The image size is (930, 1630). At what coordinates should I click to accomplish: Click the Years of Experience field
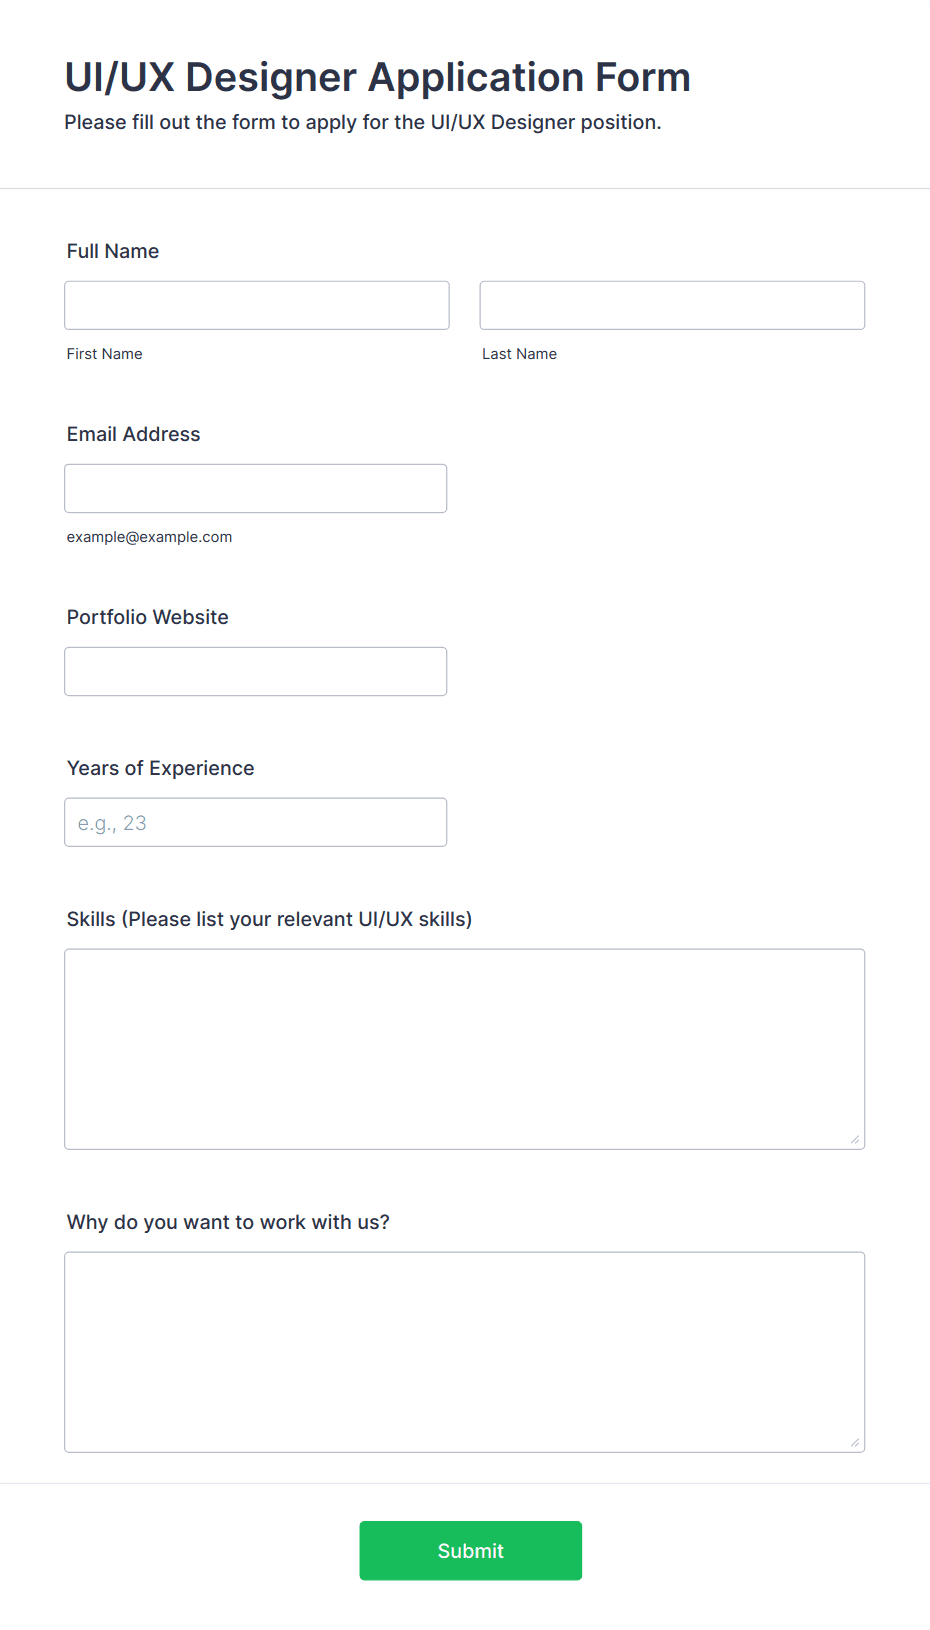point(256,822)
